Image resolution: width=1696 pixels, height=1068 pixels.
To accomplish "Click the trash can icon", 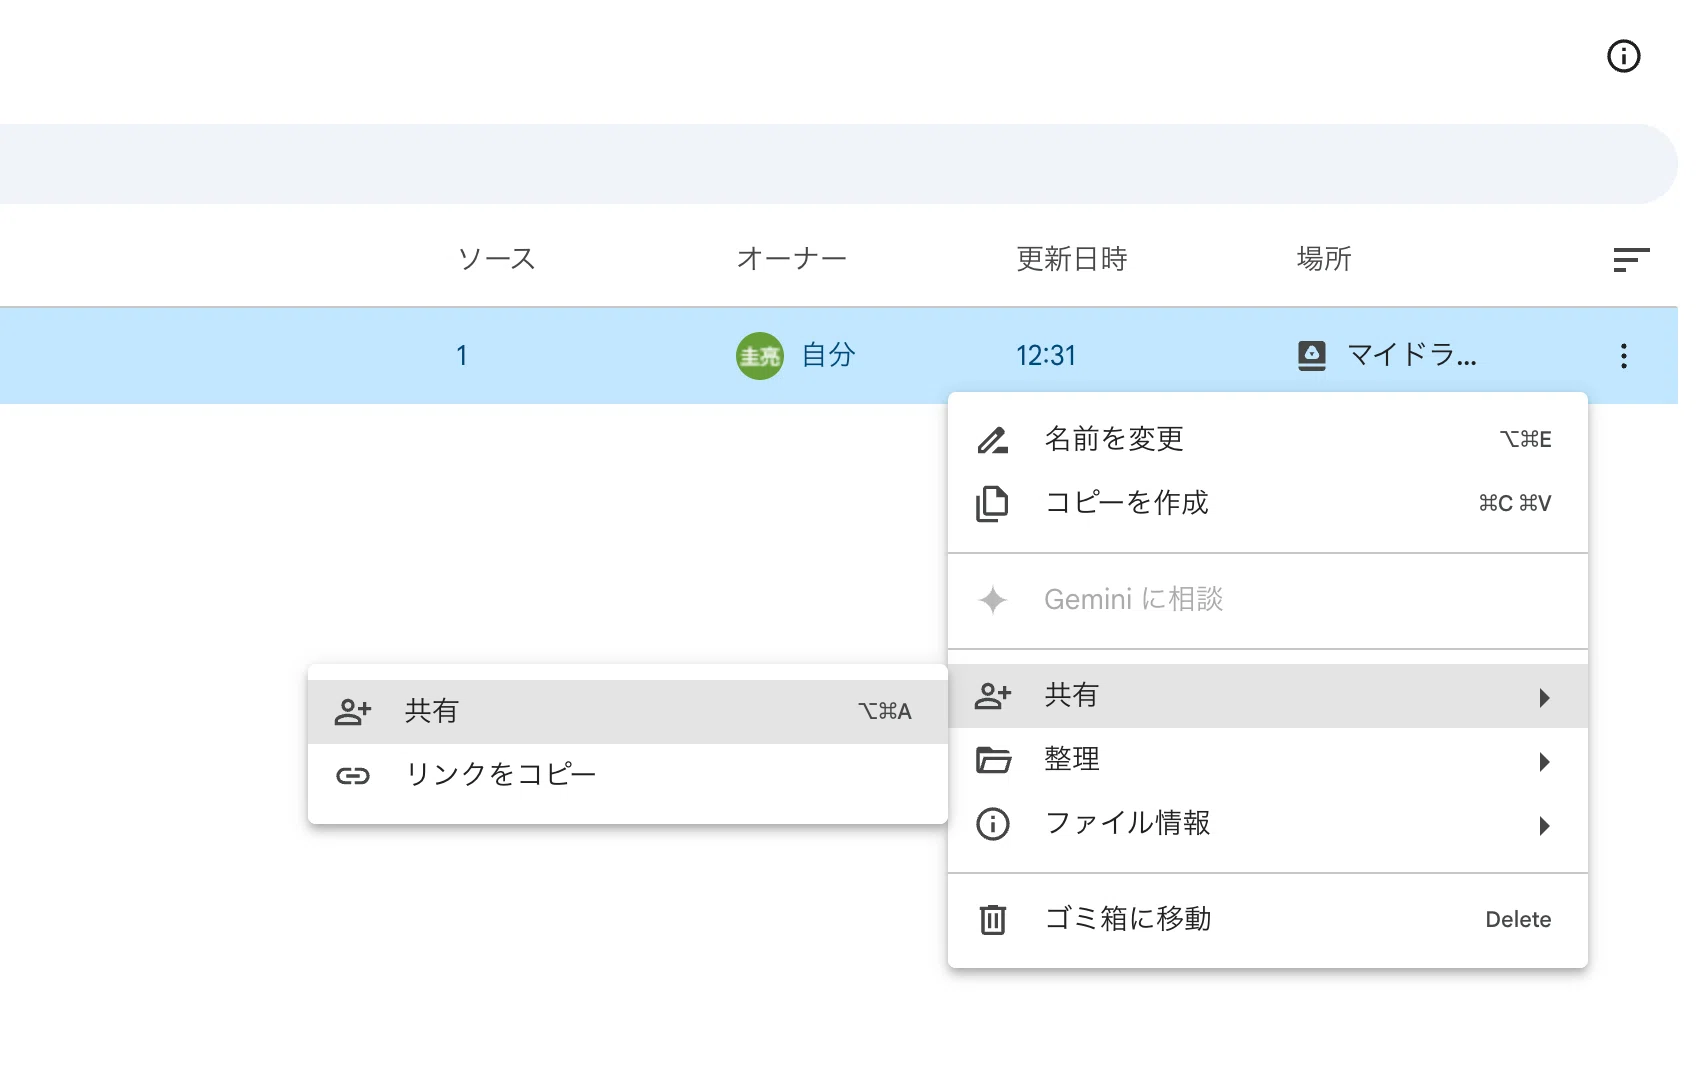I will (x=992, y=919).
